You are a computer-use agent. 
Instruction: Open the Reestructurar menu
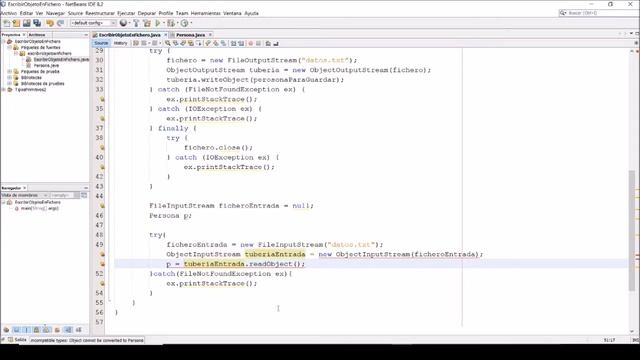pyautogui.click(x=100, y=13)
